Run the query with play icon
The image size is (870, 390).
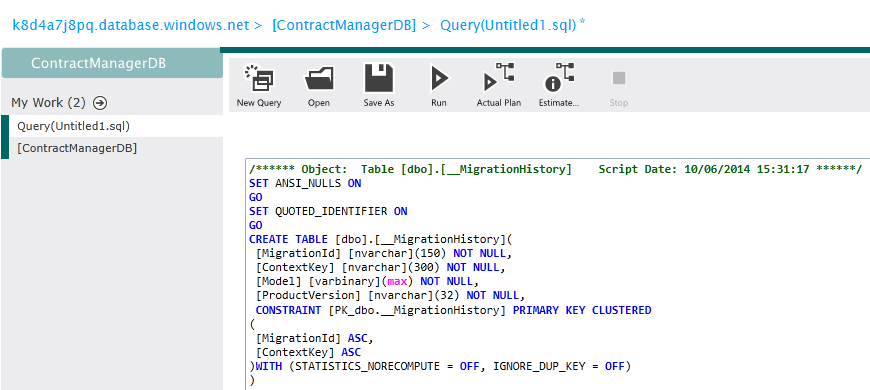[x=439, y=78]
